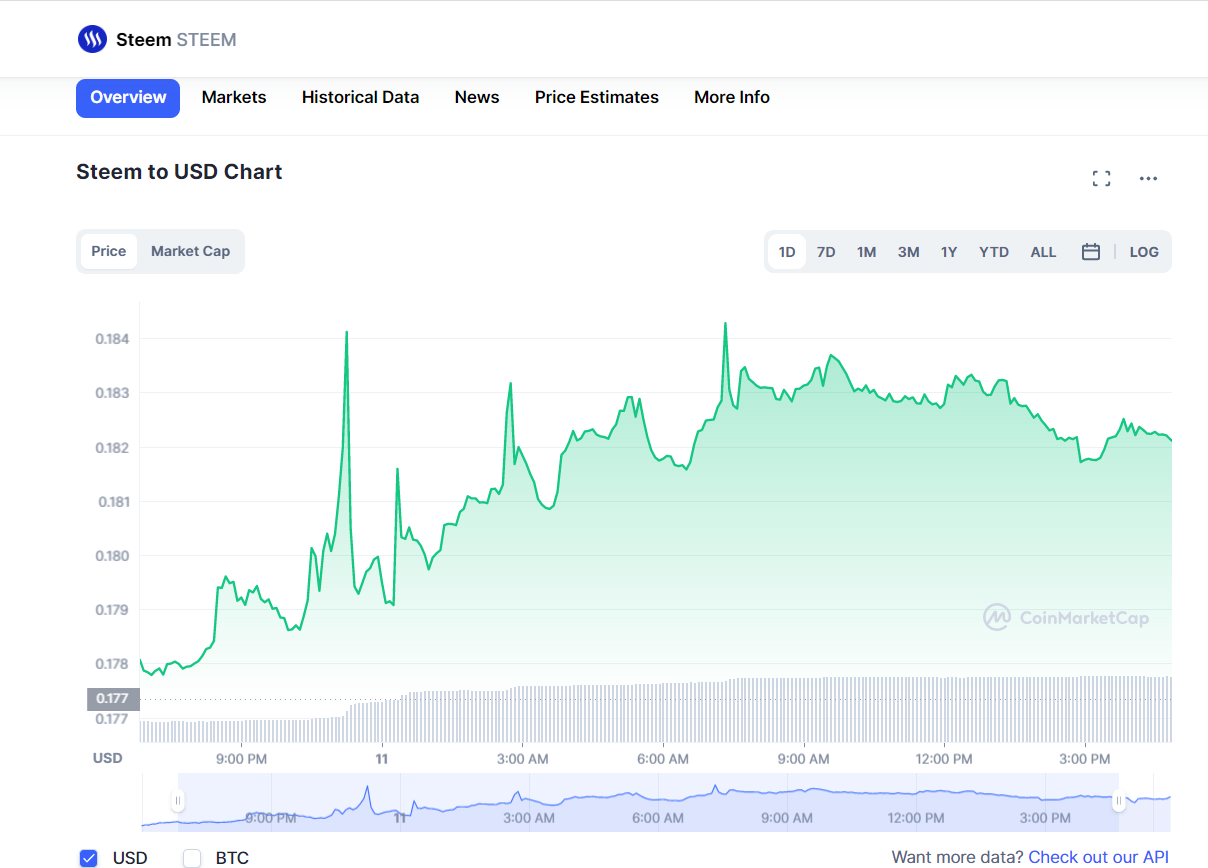Click the 3:00 AM x-axis label
The image size is (1208, 868).
point(523,759)
